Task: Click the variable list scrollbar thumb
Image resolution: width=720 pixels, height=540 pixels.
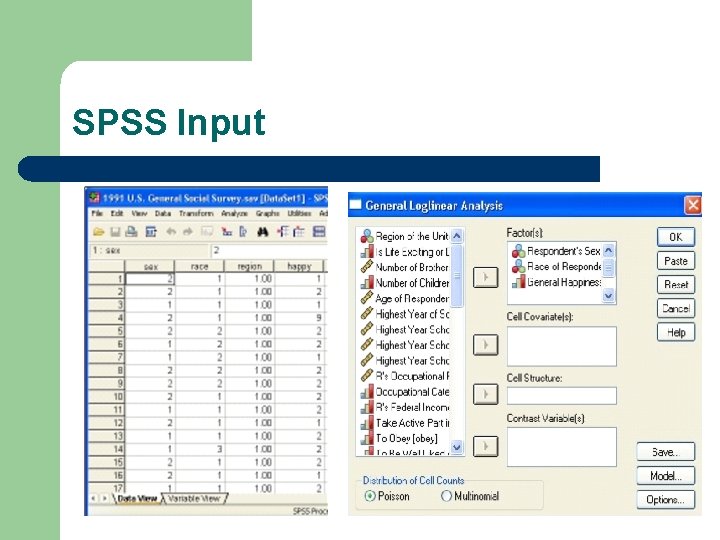Action: coord(457,276)
